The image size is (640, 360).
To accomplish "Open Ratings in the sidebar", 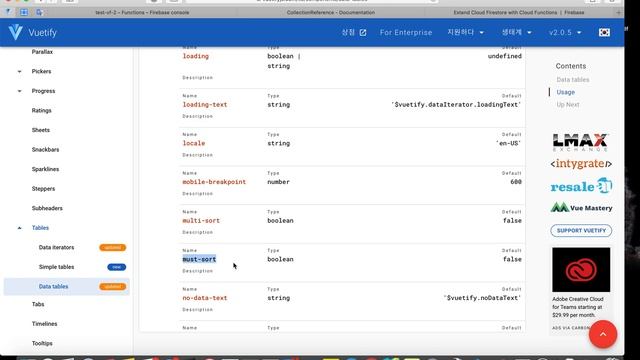I will 42,111.
